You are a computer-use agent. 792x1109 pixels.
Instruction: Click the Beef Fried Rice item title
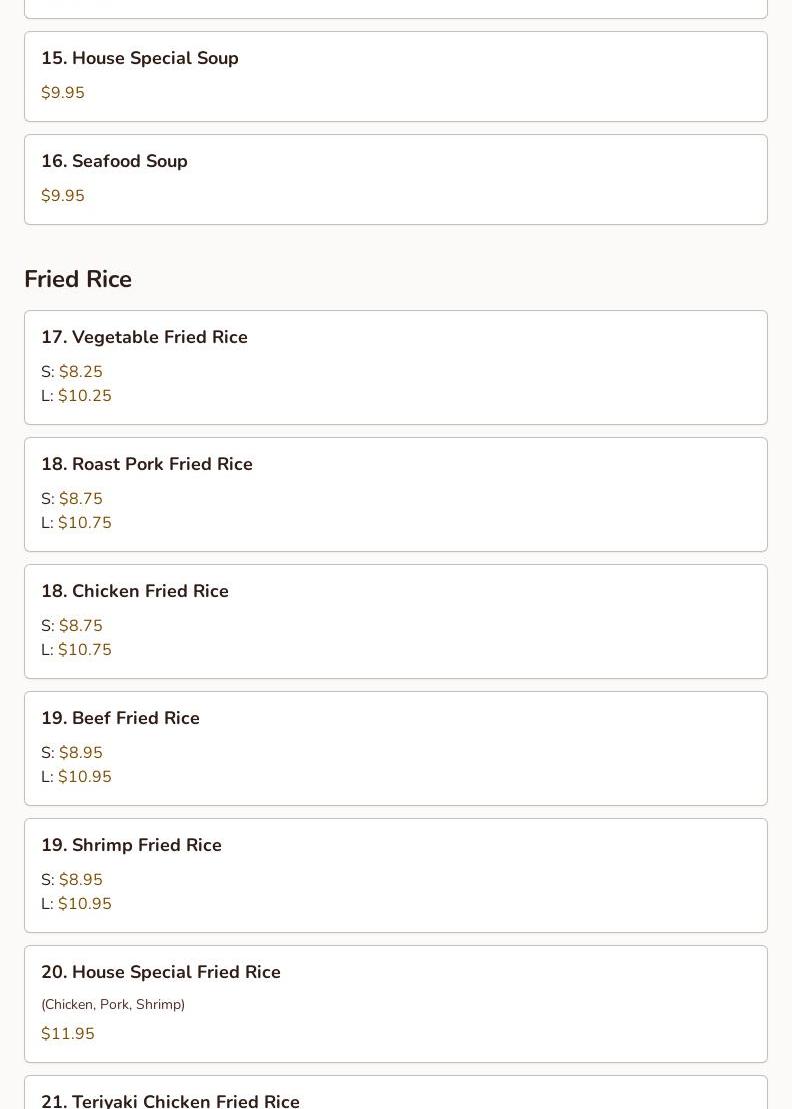[120, 718]
